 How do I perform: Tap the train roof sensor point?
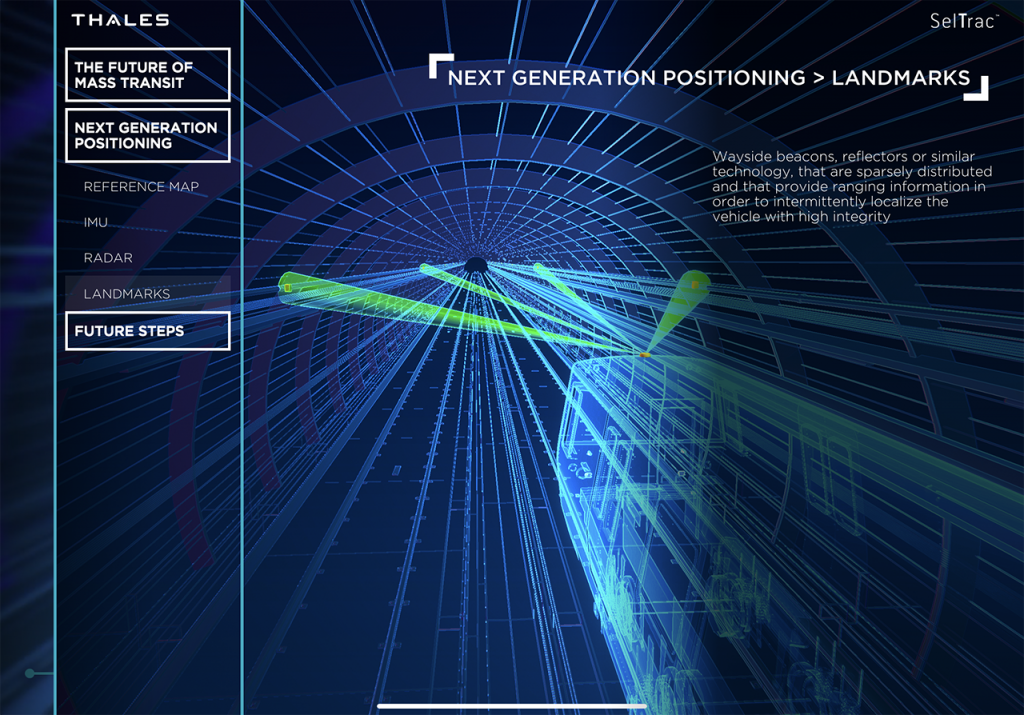pos(644,355)
